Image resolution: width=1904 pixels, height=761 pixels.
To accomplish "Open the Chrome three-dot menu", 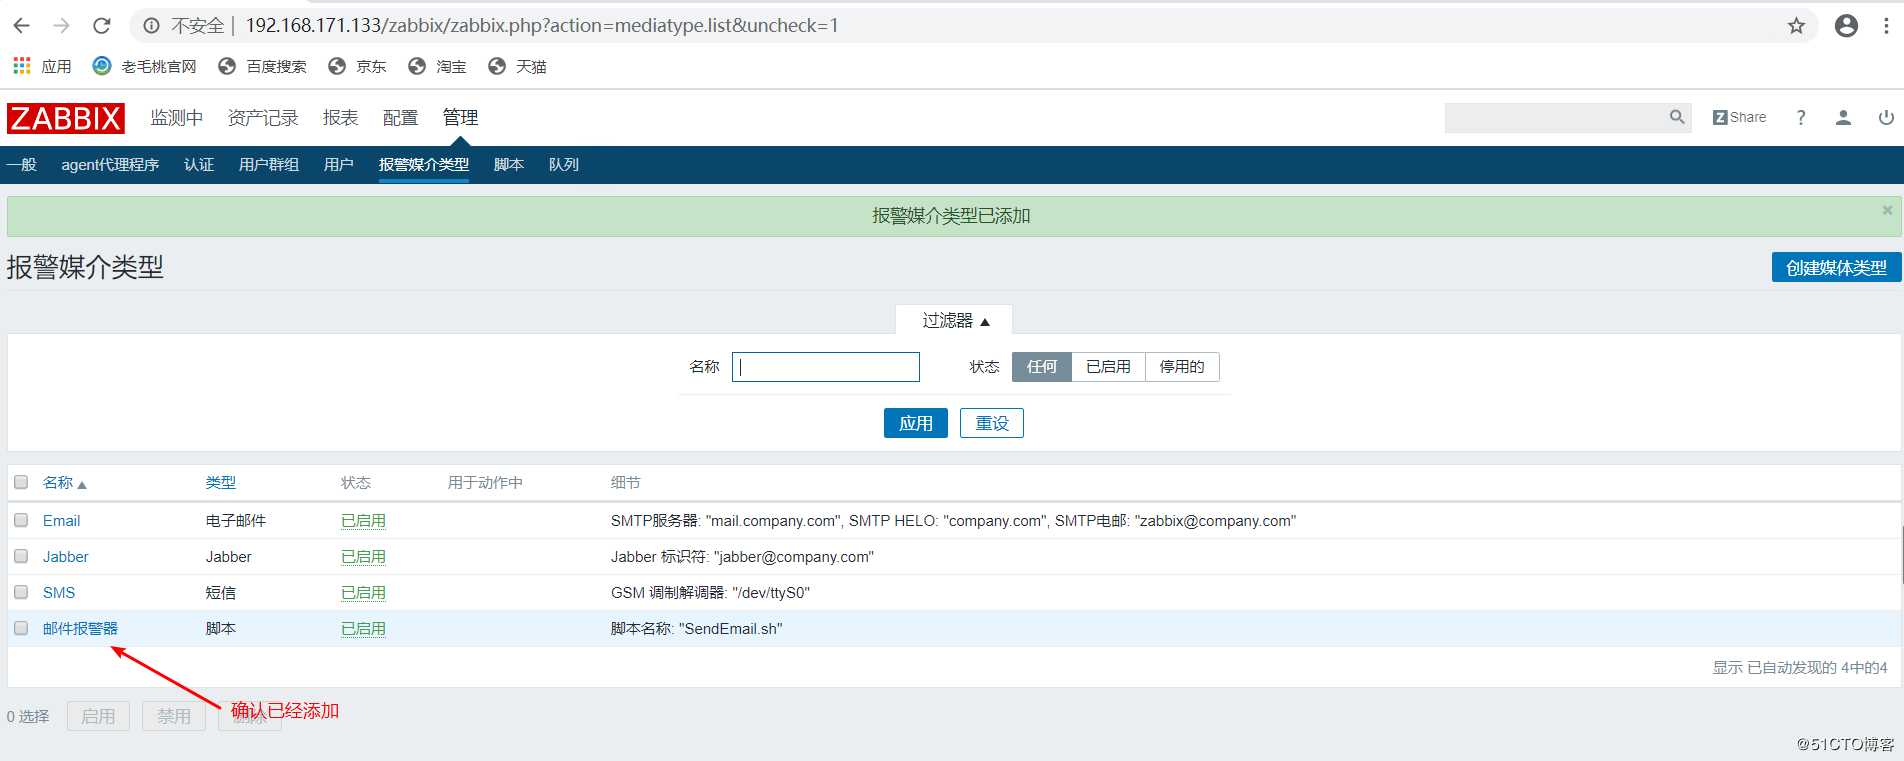I will pos(1886,26).
